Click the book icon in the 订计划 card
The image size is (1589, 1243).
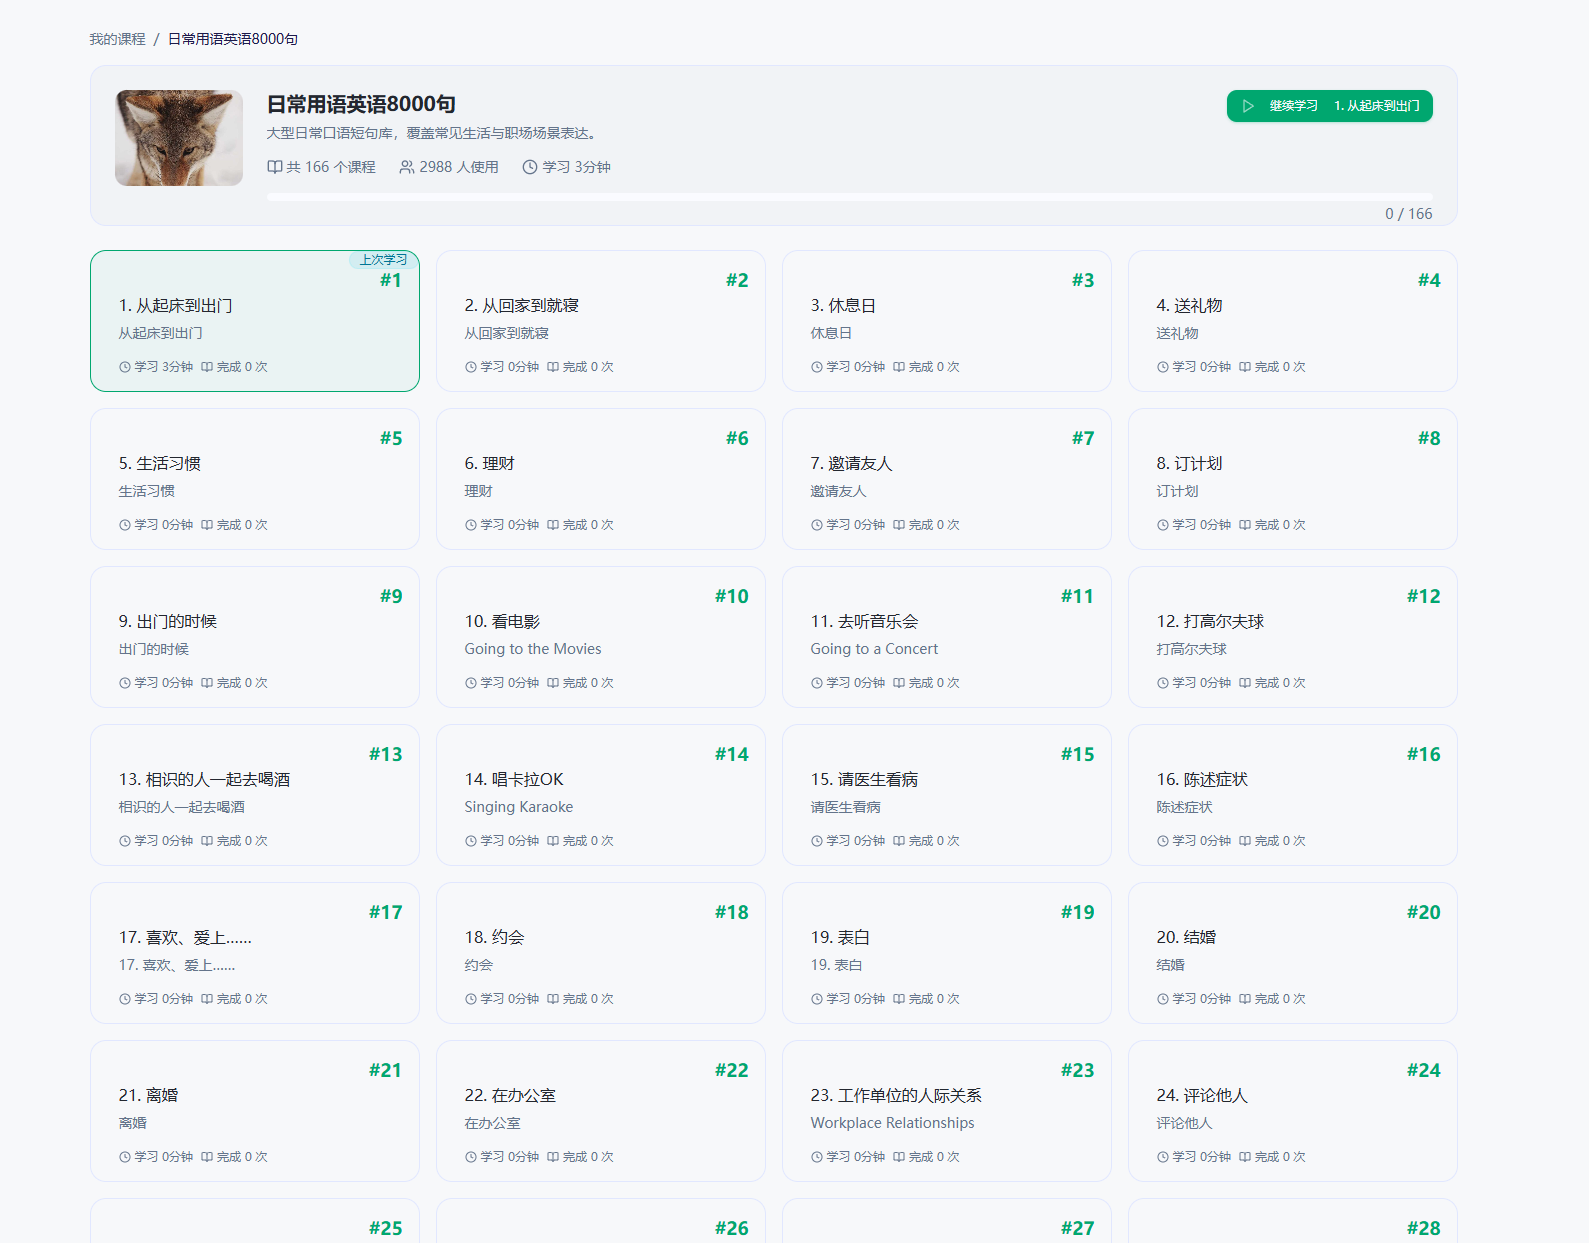(x=1245, y=525)
